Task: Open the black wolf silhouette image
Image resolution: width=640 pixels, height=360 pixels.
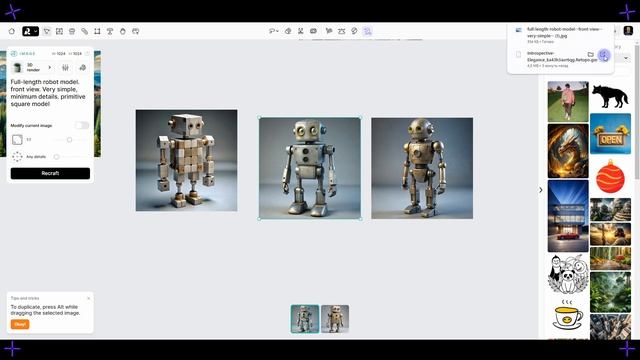Action: [x=610, y=96]
